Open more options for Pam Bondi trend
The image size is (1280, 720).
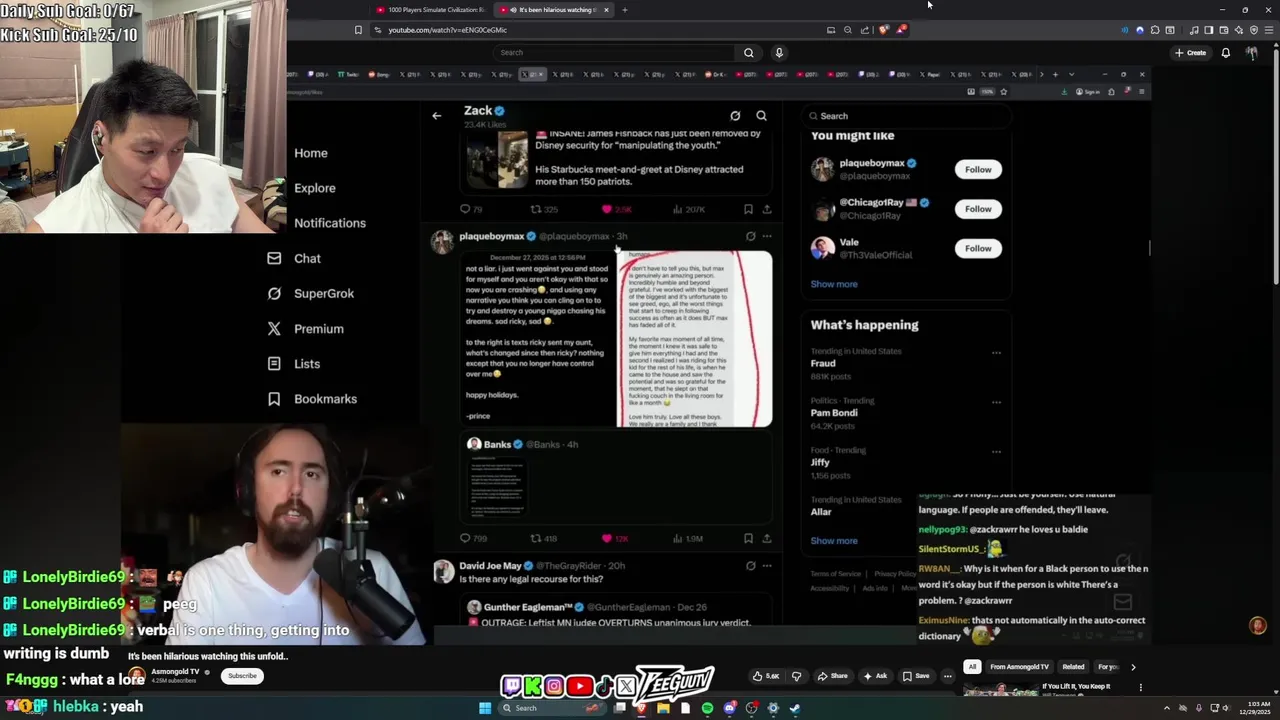pyautogui.click(x=996, y=402)
